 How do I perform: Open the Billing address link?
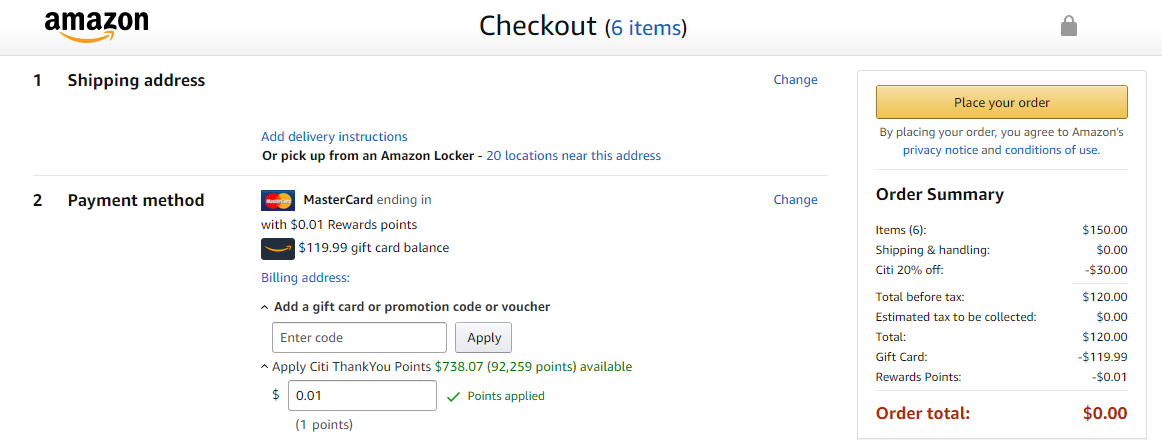305,278
